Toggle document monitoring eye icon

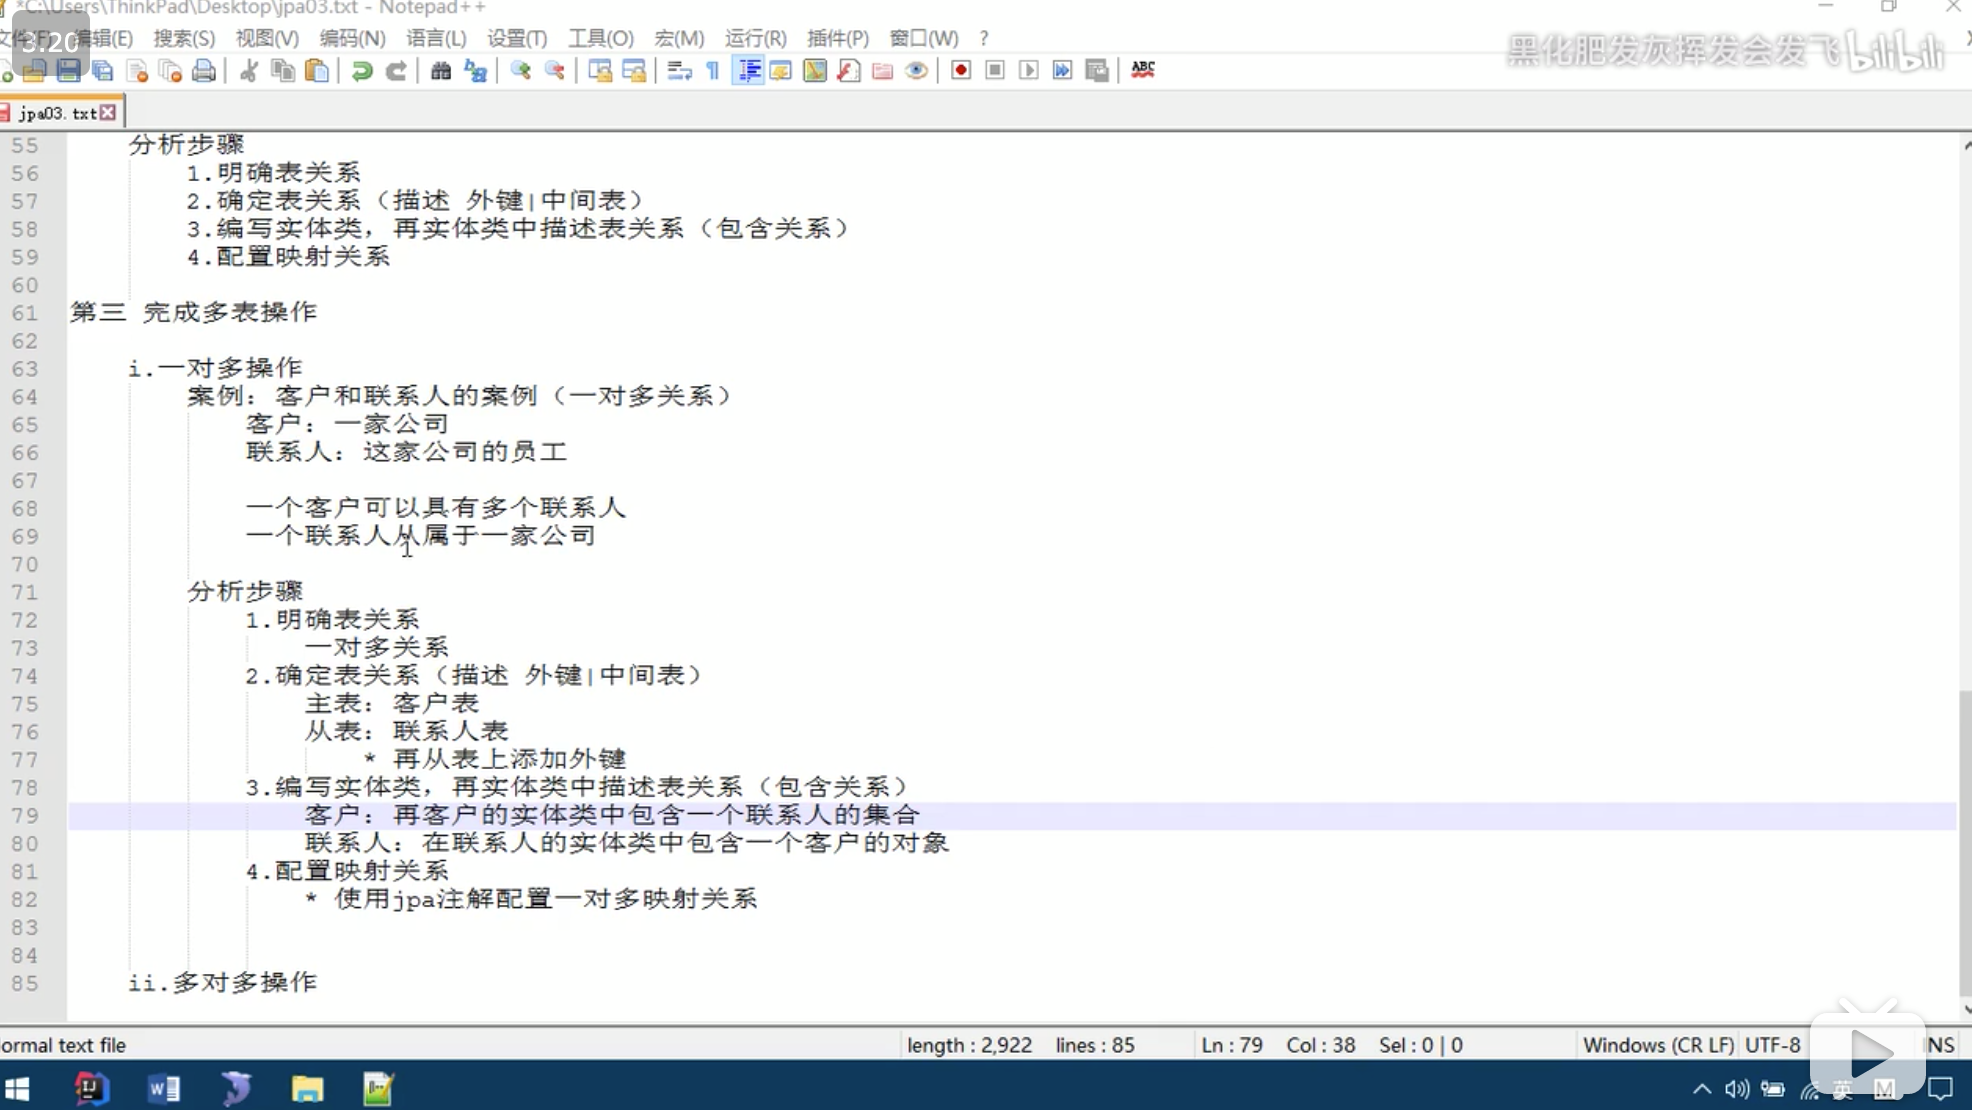[x=916, y=70]
